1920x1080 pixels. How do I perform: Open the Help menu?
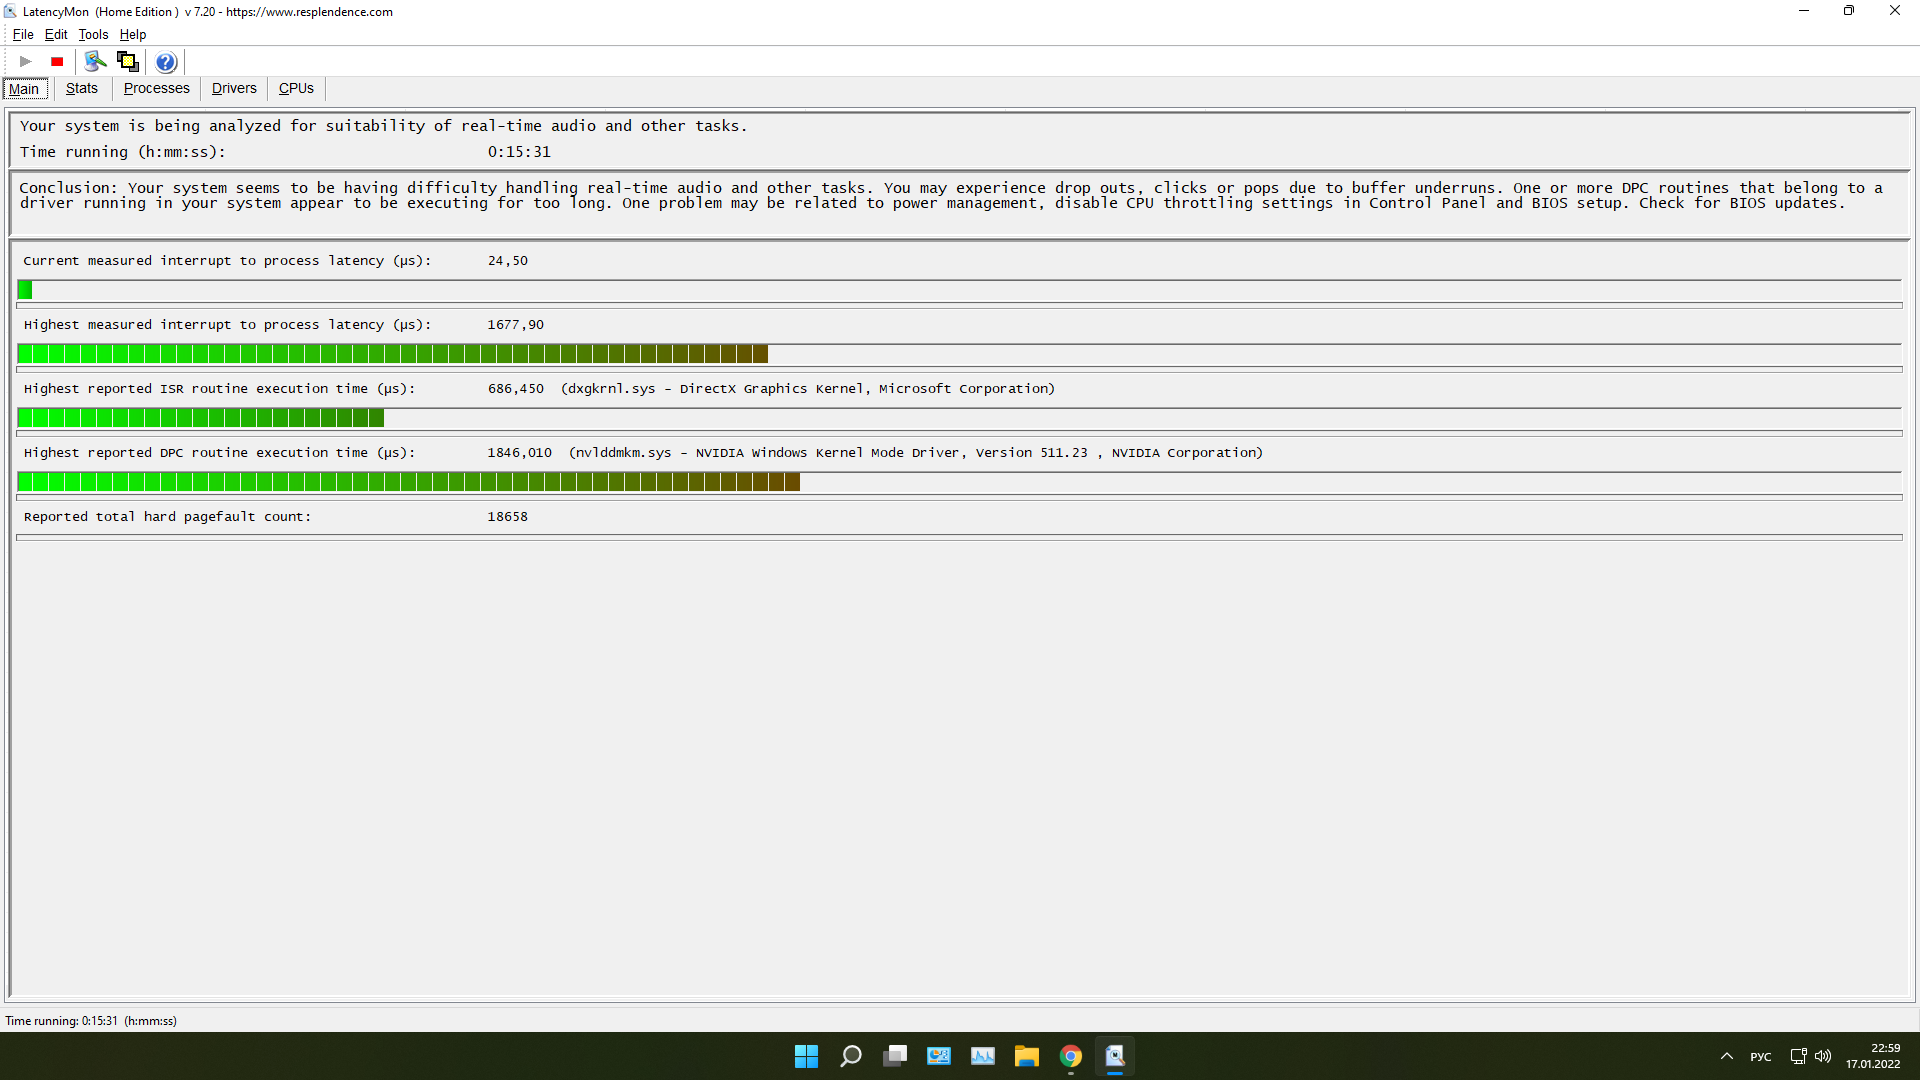[133, 34]
